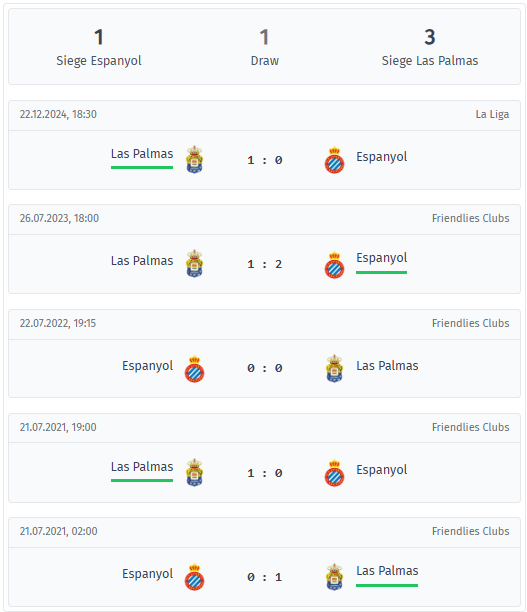Screen dimensions: 527x612
Task: Click Espanyol crest in 22.07.2022 match
Action: (x=194, y=369)
